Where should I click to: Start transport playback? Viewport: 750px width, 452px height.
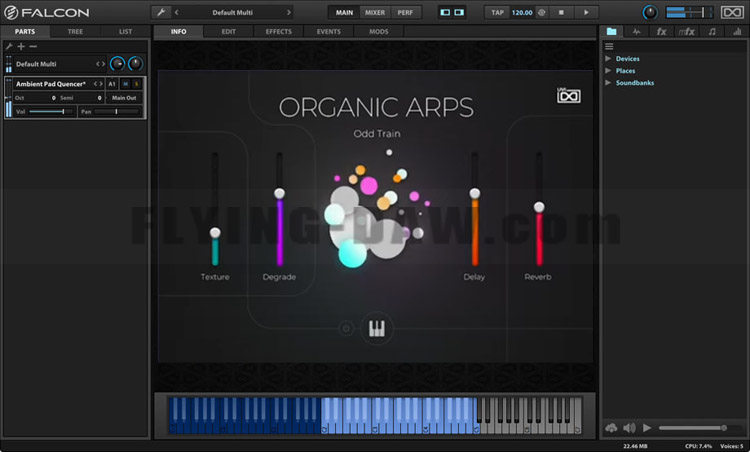tap(586, 12)
